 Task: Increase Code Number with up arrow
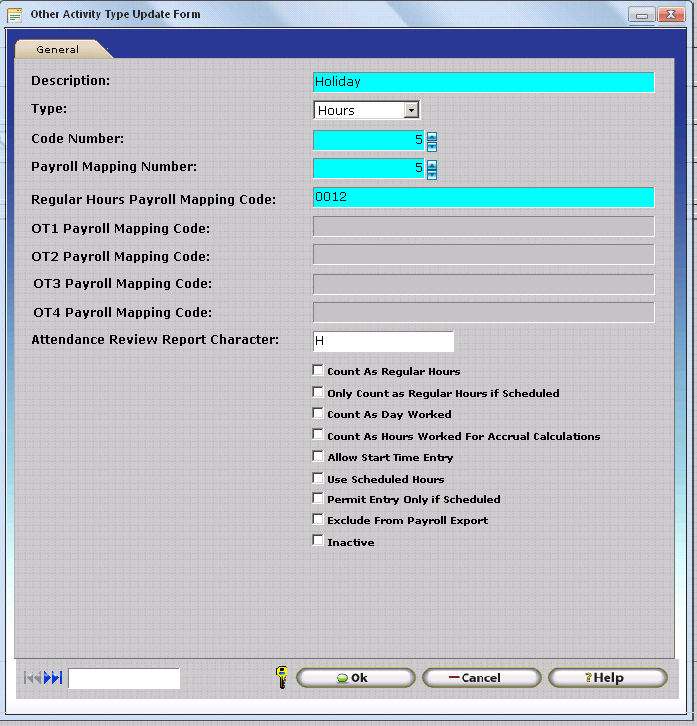[432, 136]
